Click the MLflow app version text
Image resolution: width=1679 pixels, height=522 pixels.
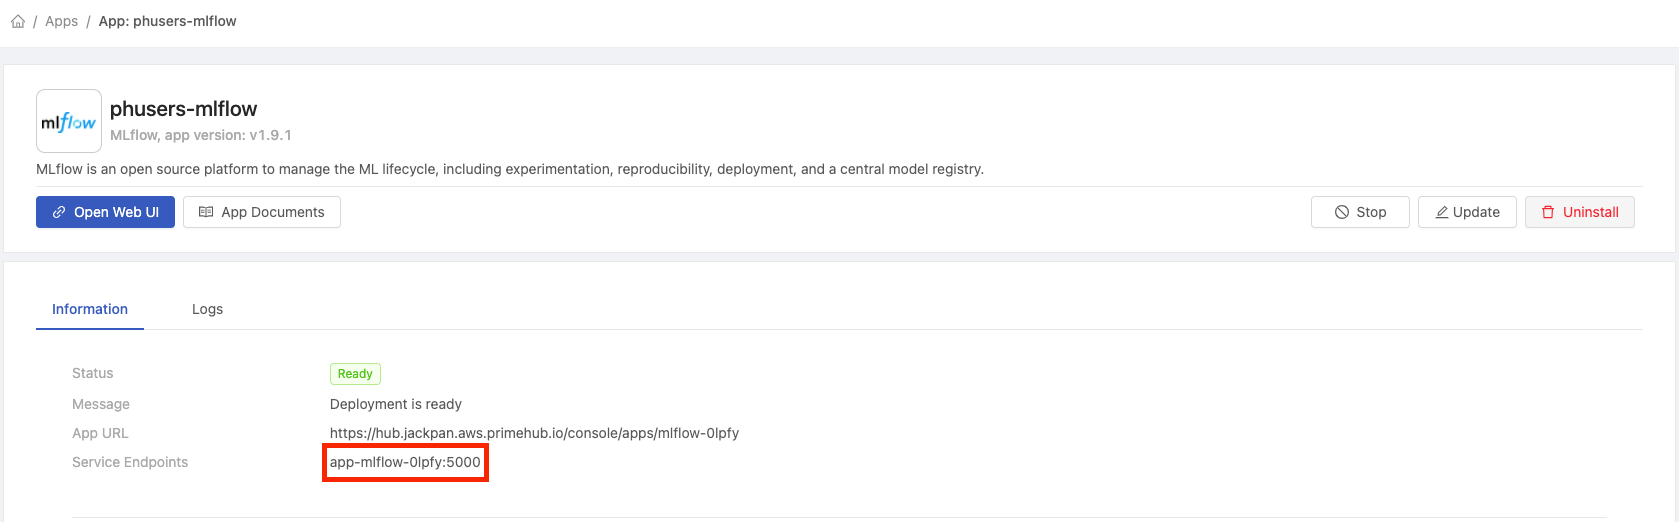click(x=201, y=135)
